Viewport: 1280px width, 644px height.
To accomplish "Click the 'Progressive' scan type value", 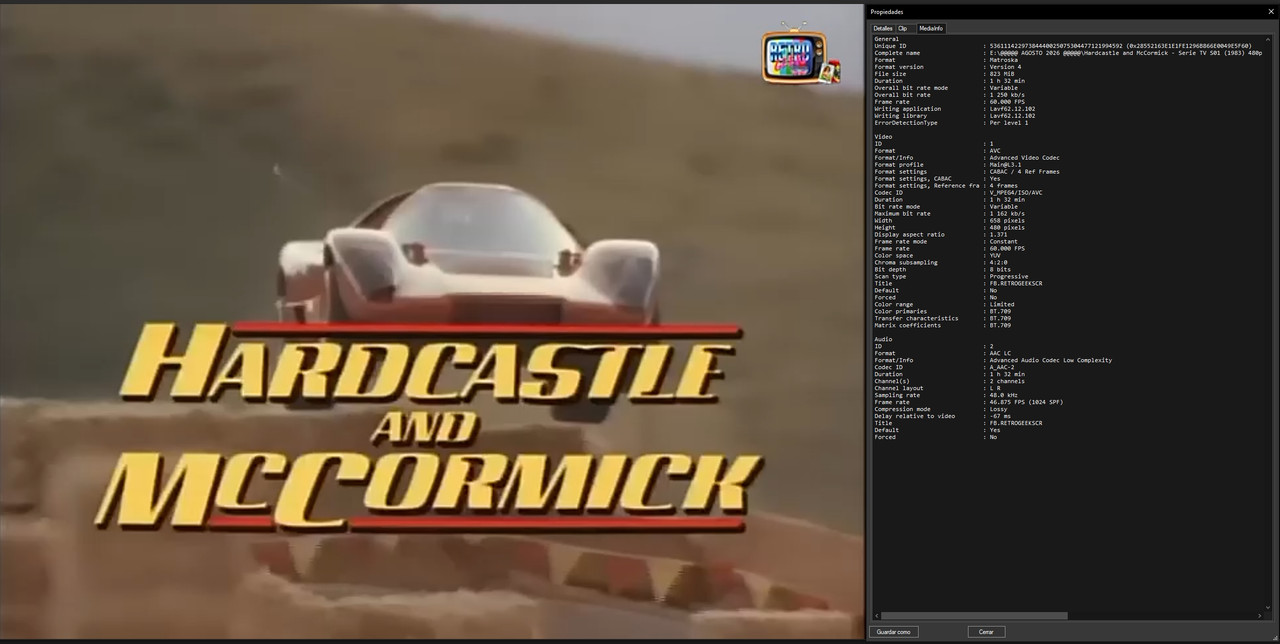I will click(x=1009, y=277).
